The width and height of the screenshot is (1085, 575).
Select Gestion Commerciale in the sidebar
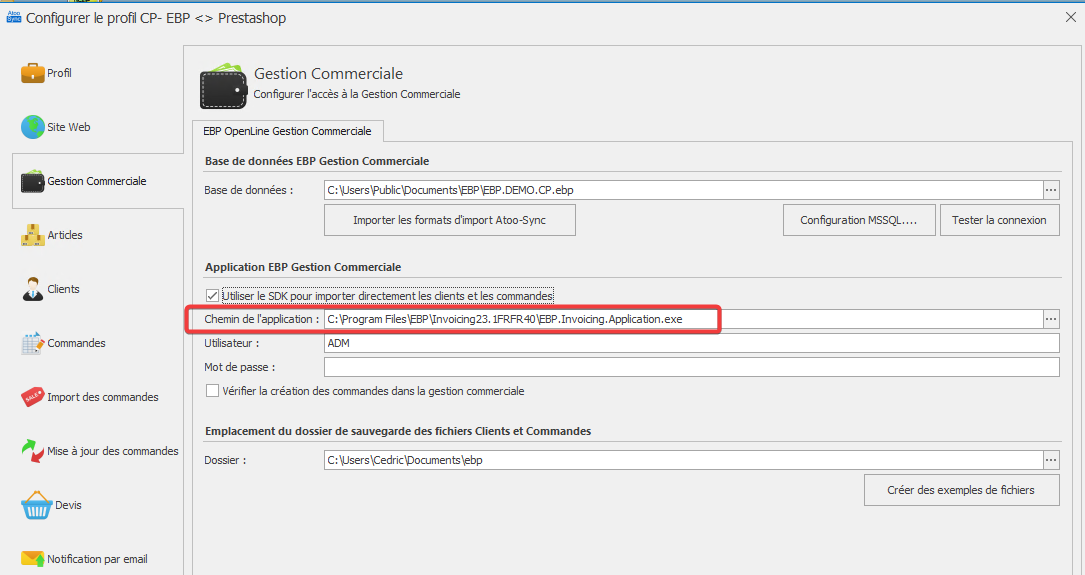(x=97, y=181)
